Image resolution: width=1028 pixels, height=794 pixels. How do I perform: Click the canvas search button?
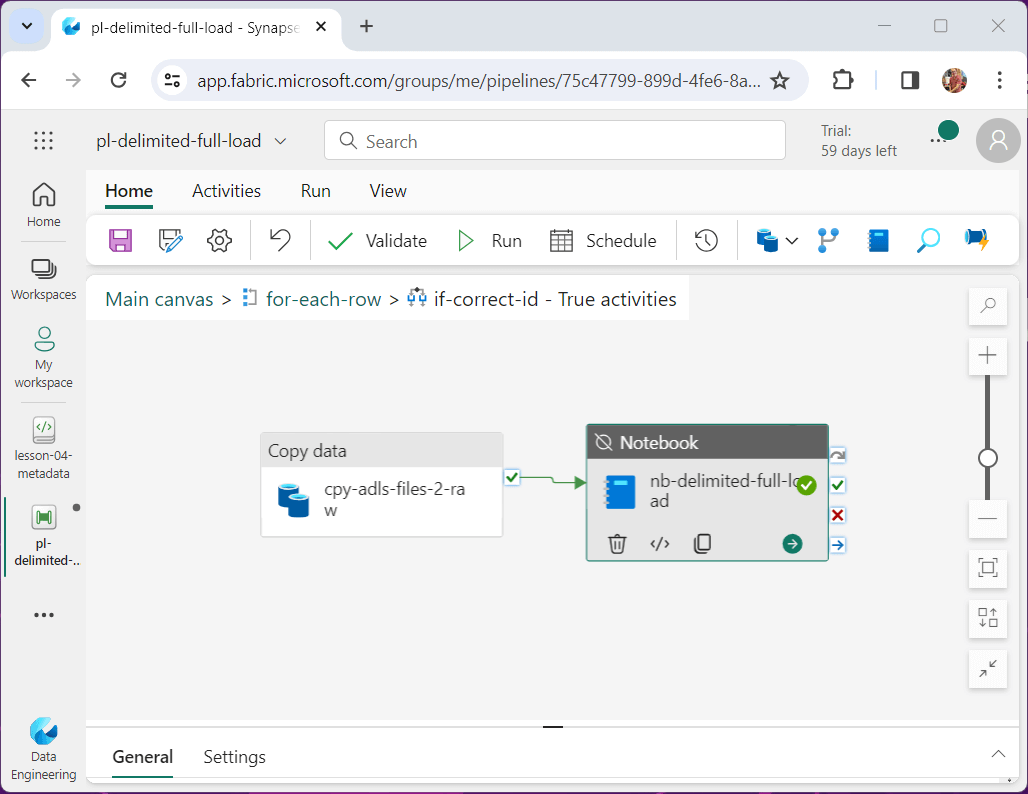(x=987, y=306)
